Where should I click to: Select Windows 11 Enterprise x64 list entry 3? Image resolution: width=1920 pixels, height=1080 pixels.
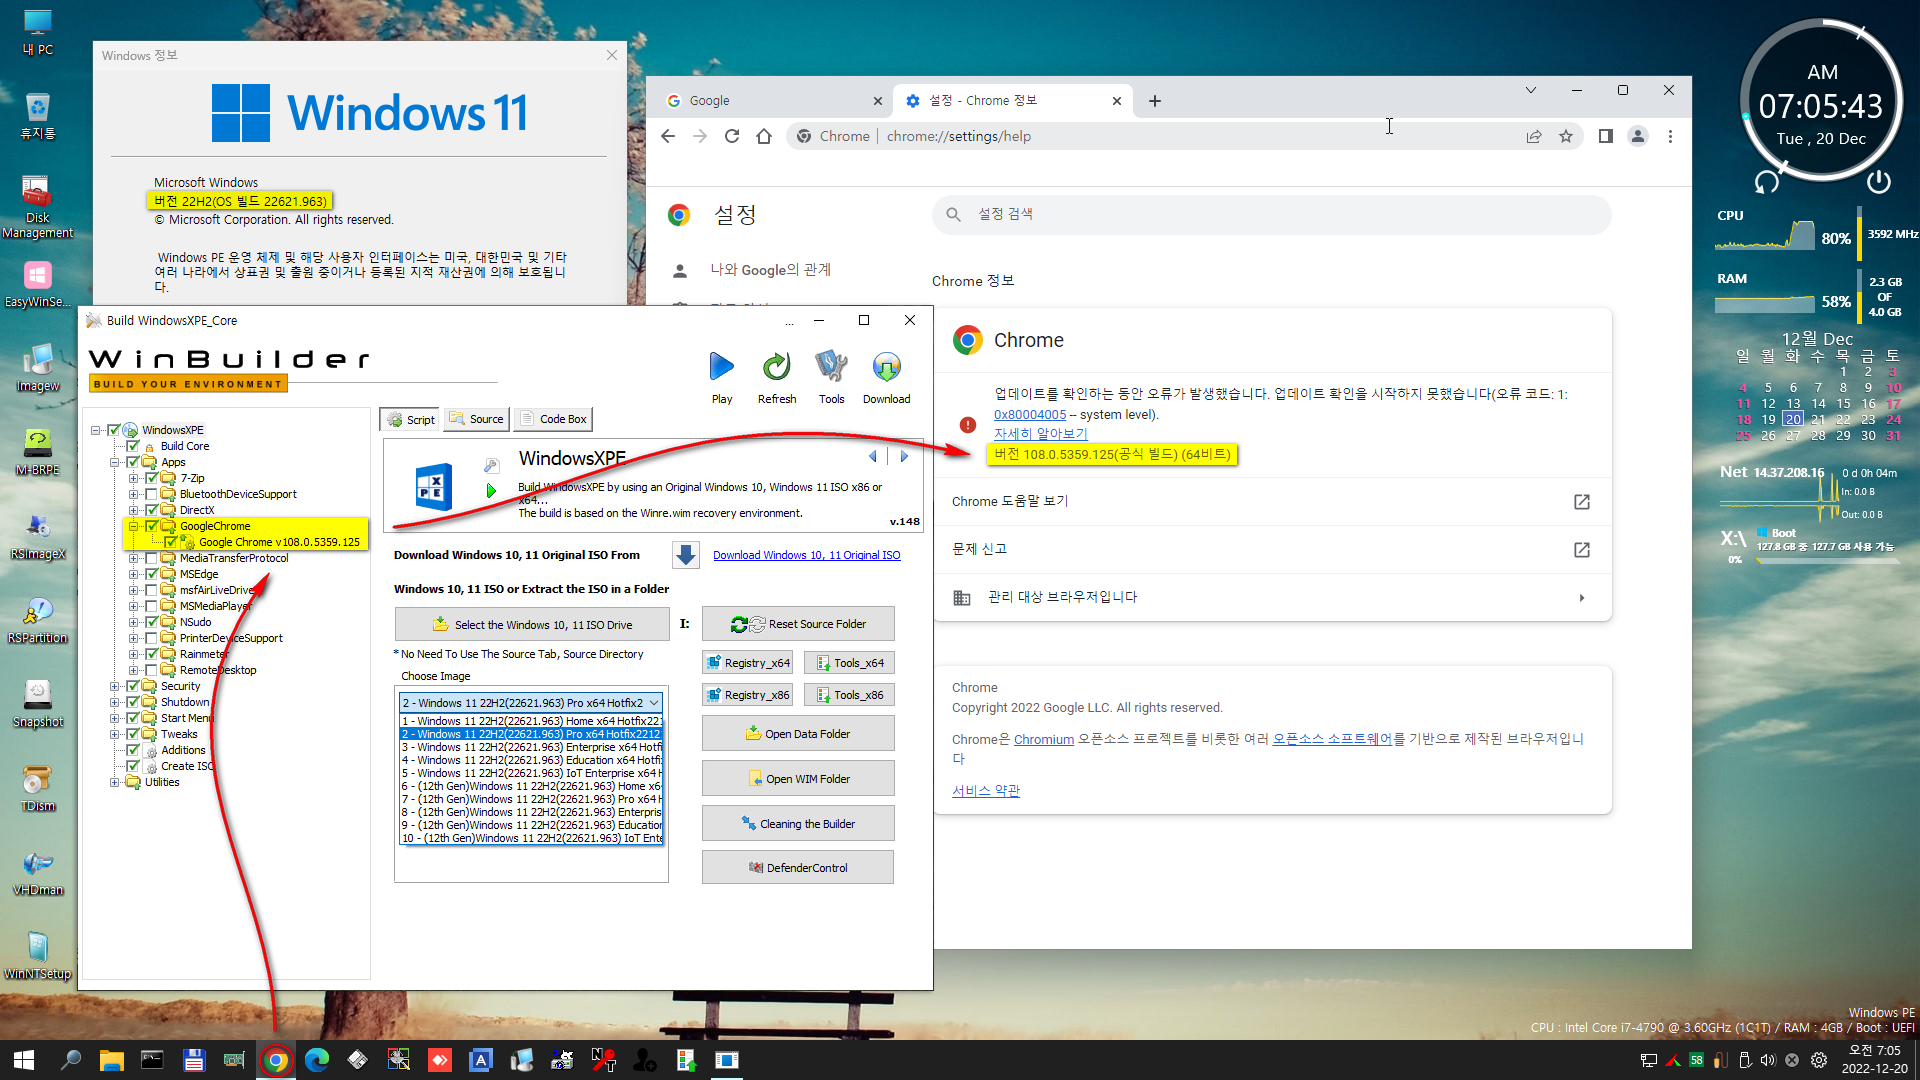(x=531, y=747)
